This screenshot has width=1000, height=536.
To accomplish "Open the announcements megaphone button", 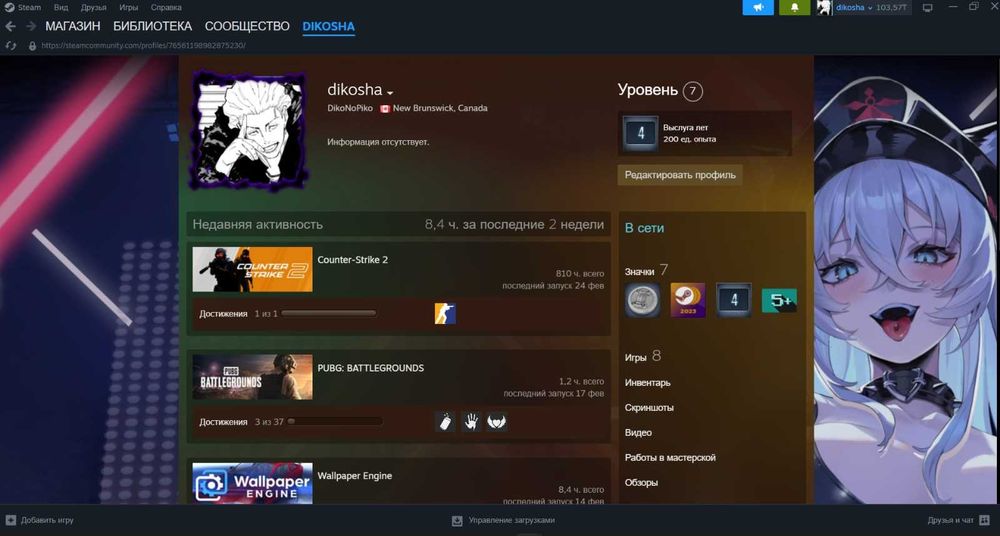I will coord(758,8).
